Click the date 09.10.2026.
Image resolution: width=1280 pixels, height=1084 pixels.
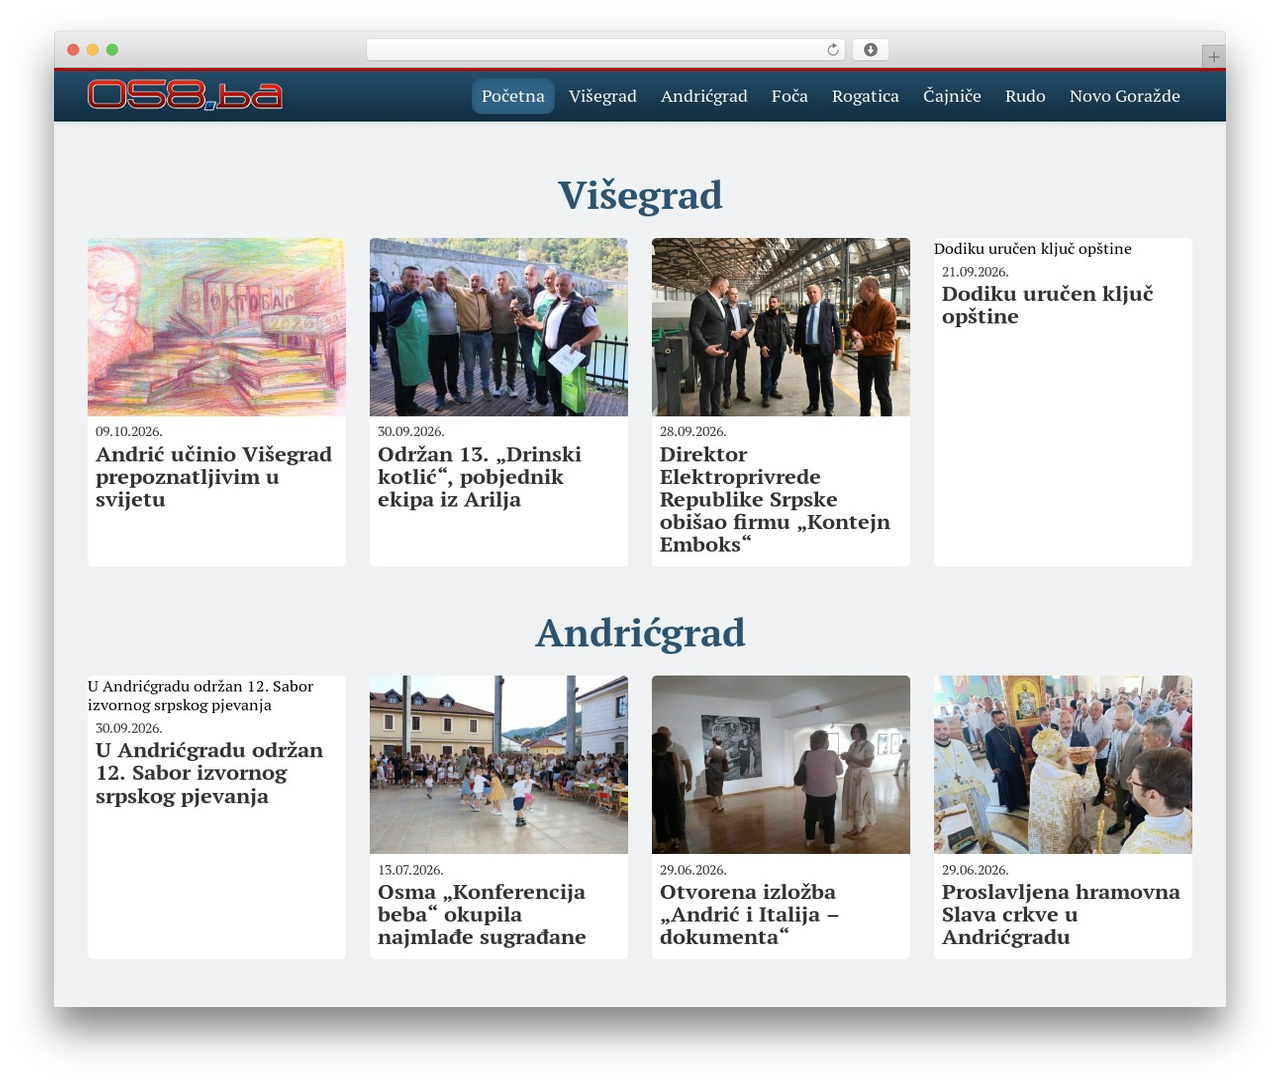129,432
